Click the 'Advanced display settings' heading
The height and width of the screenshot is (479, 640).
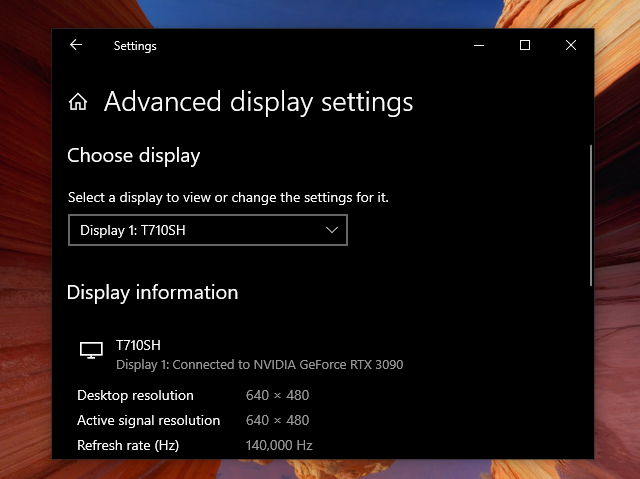258,102
